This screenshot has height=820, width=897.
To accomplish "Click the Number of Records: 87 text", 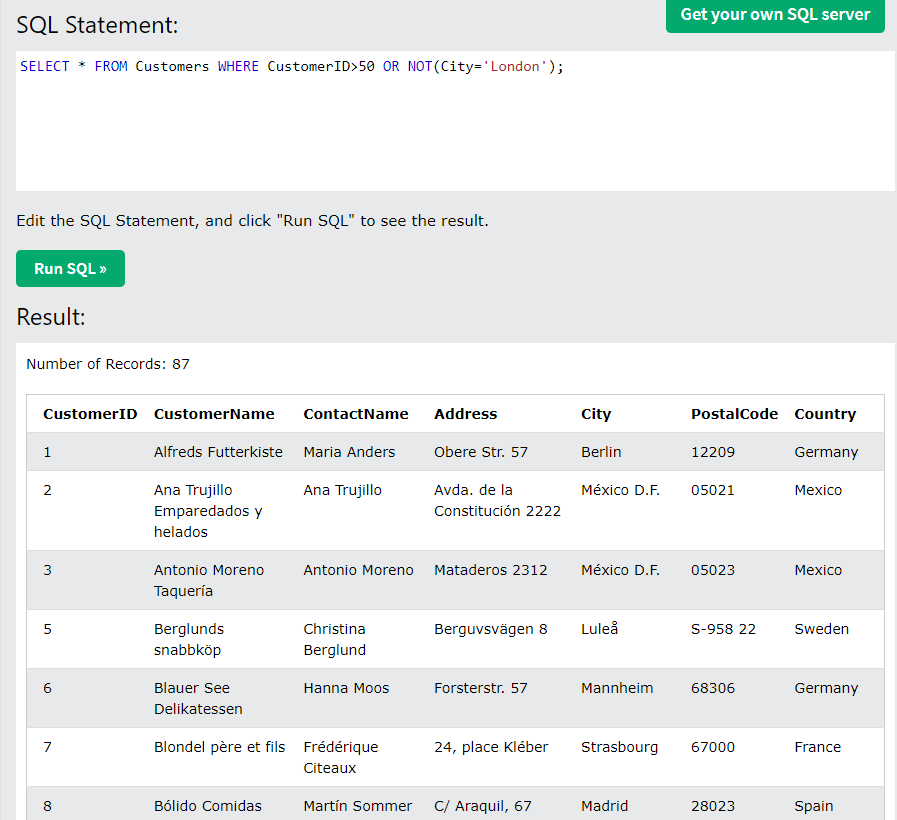I will pos(108,364).
